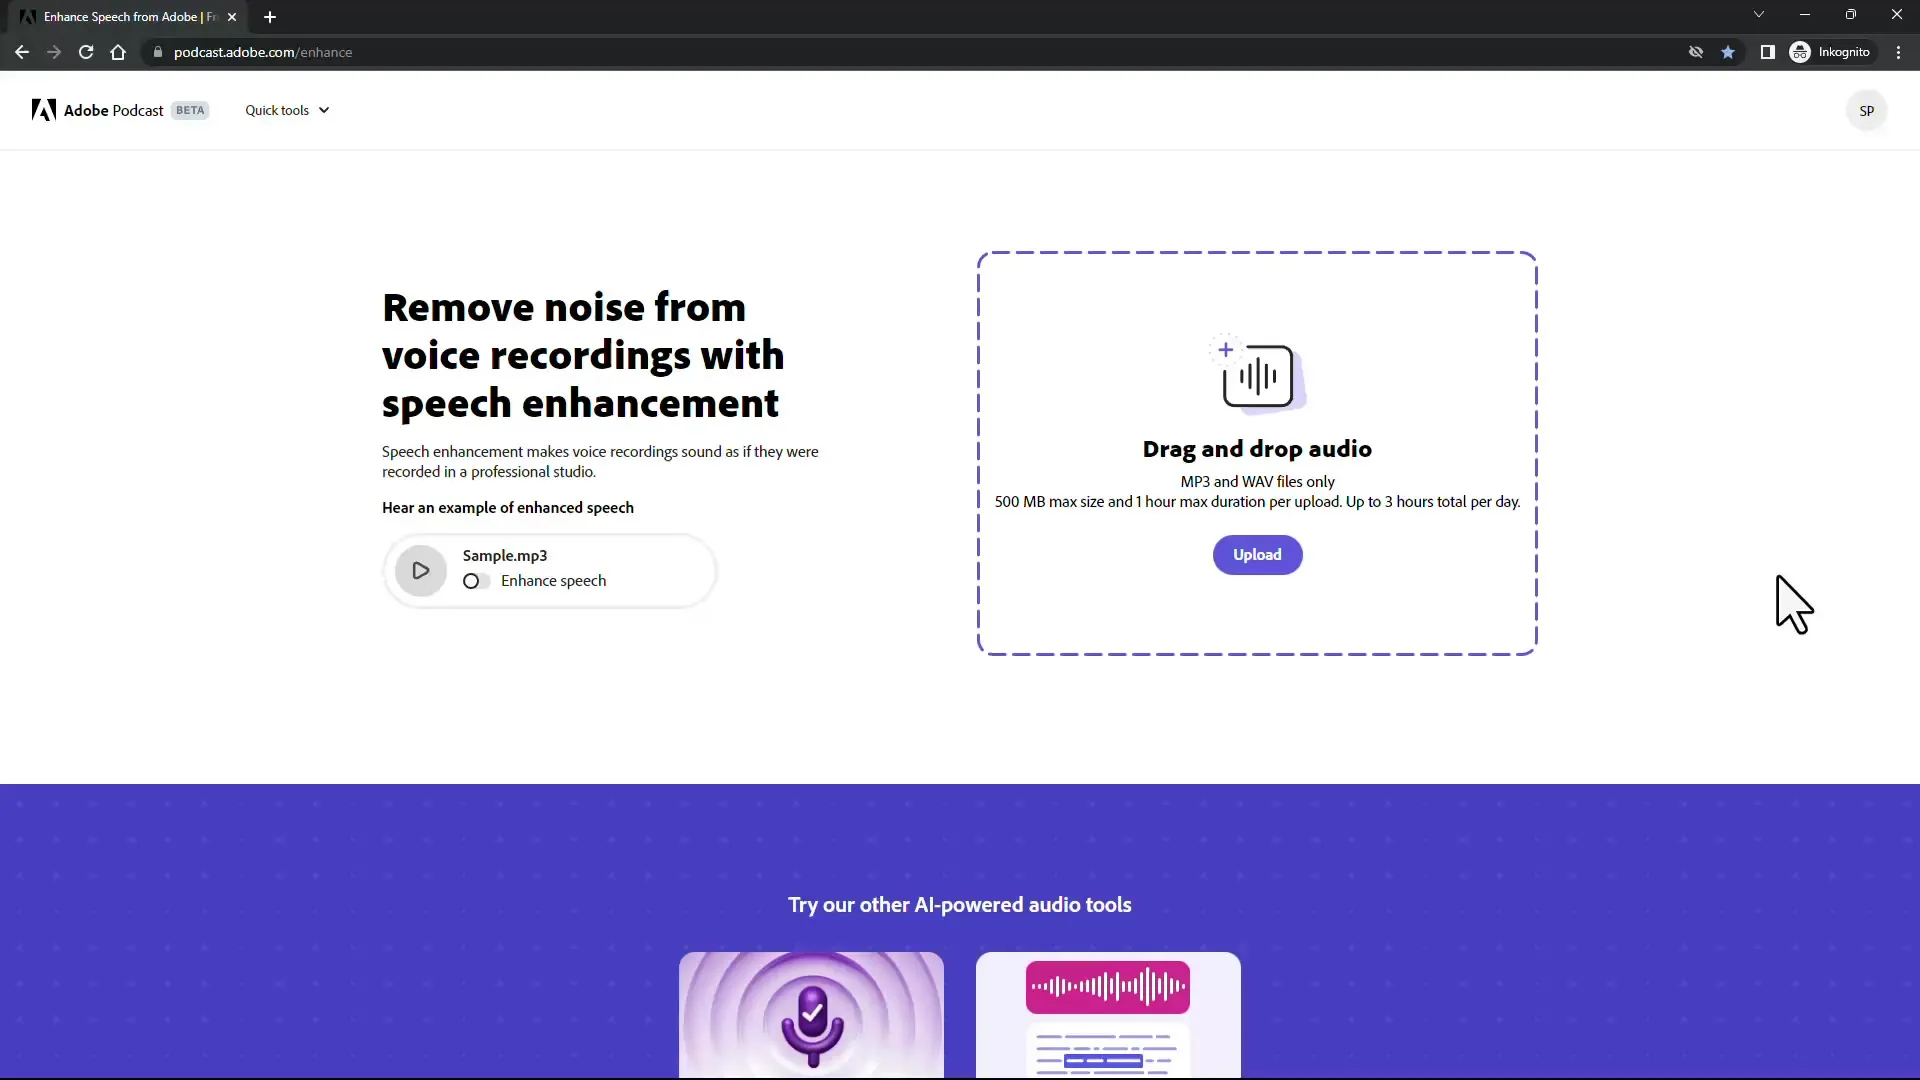Expand the Quick tools options chevron
The height and width of the screenshot is (1080, 1920).
324,109
